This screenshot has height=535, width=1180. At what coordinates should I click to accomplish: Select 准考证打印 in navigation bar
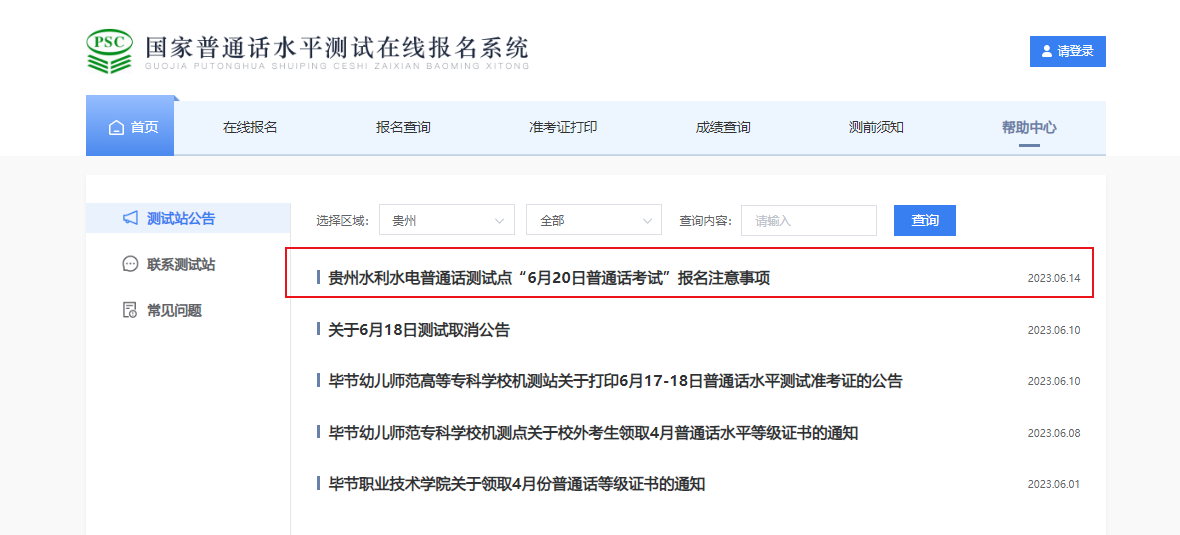click(x=563, y=127)
